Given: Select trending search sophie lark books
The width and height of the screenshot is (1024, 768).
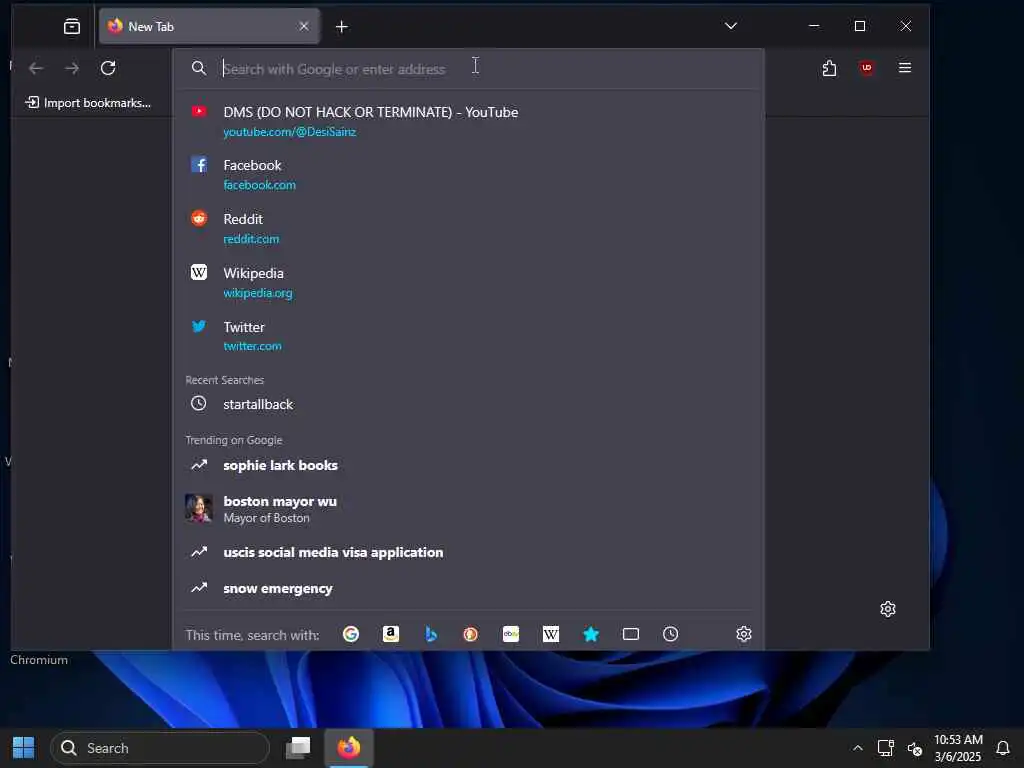Looking at the screenshot, I should tap(468, 465).
